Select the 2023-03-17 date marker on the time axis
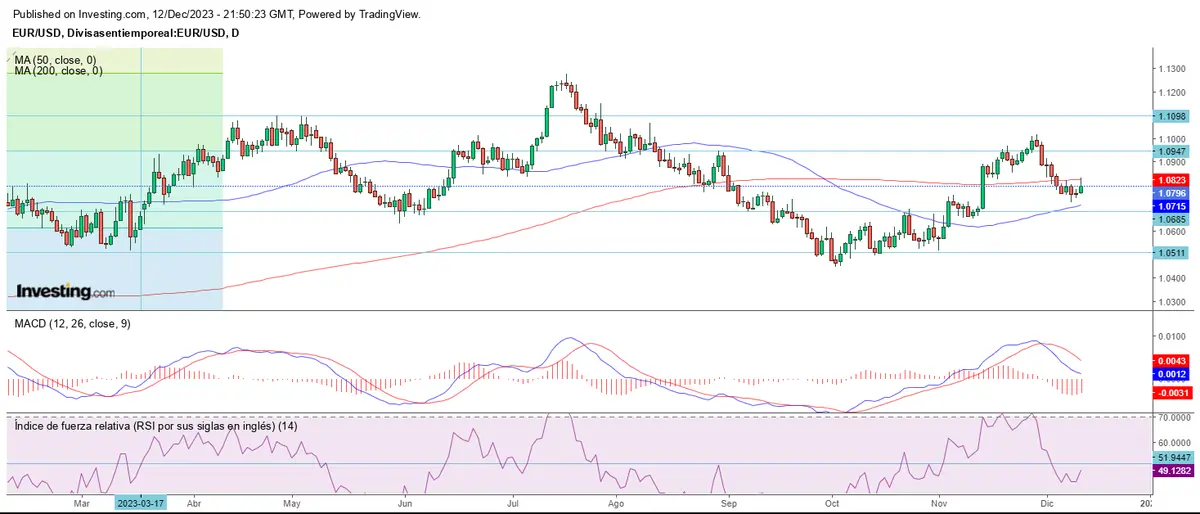The image size is (1200, 514). click(x=142, y=504)
